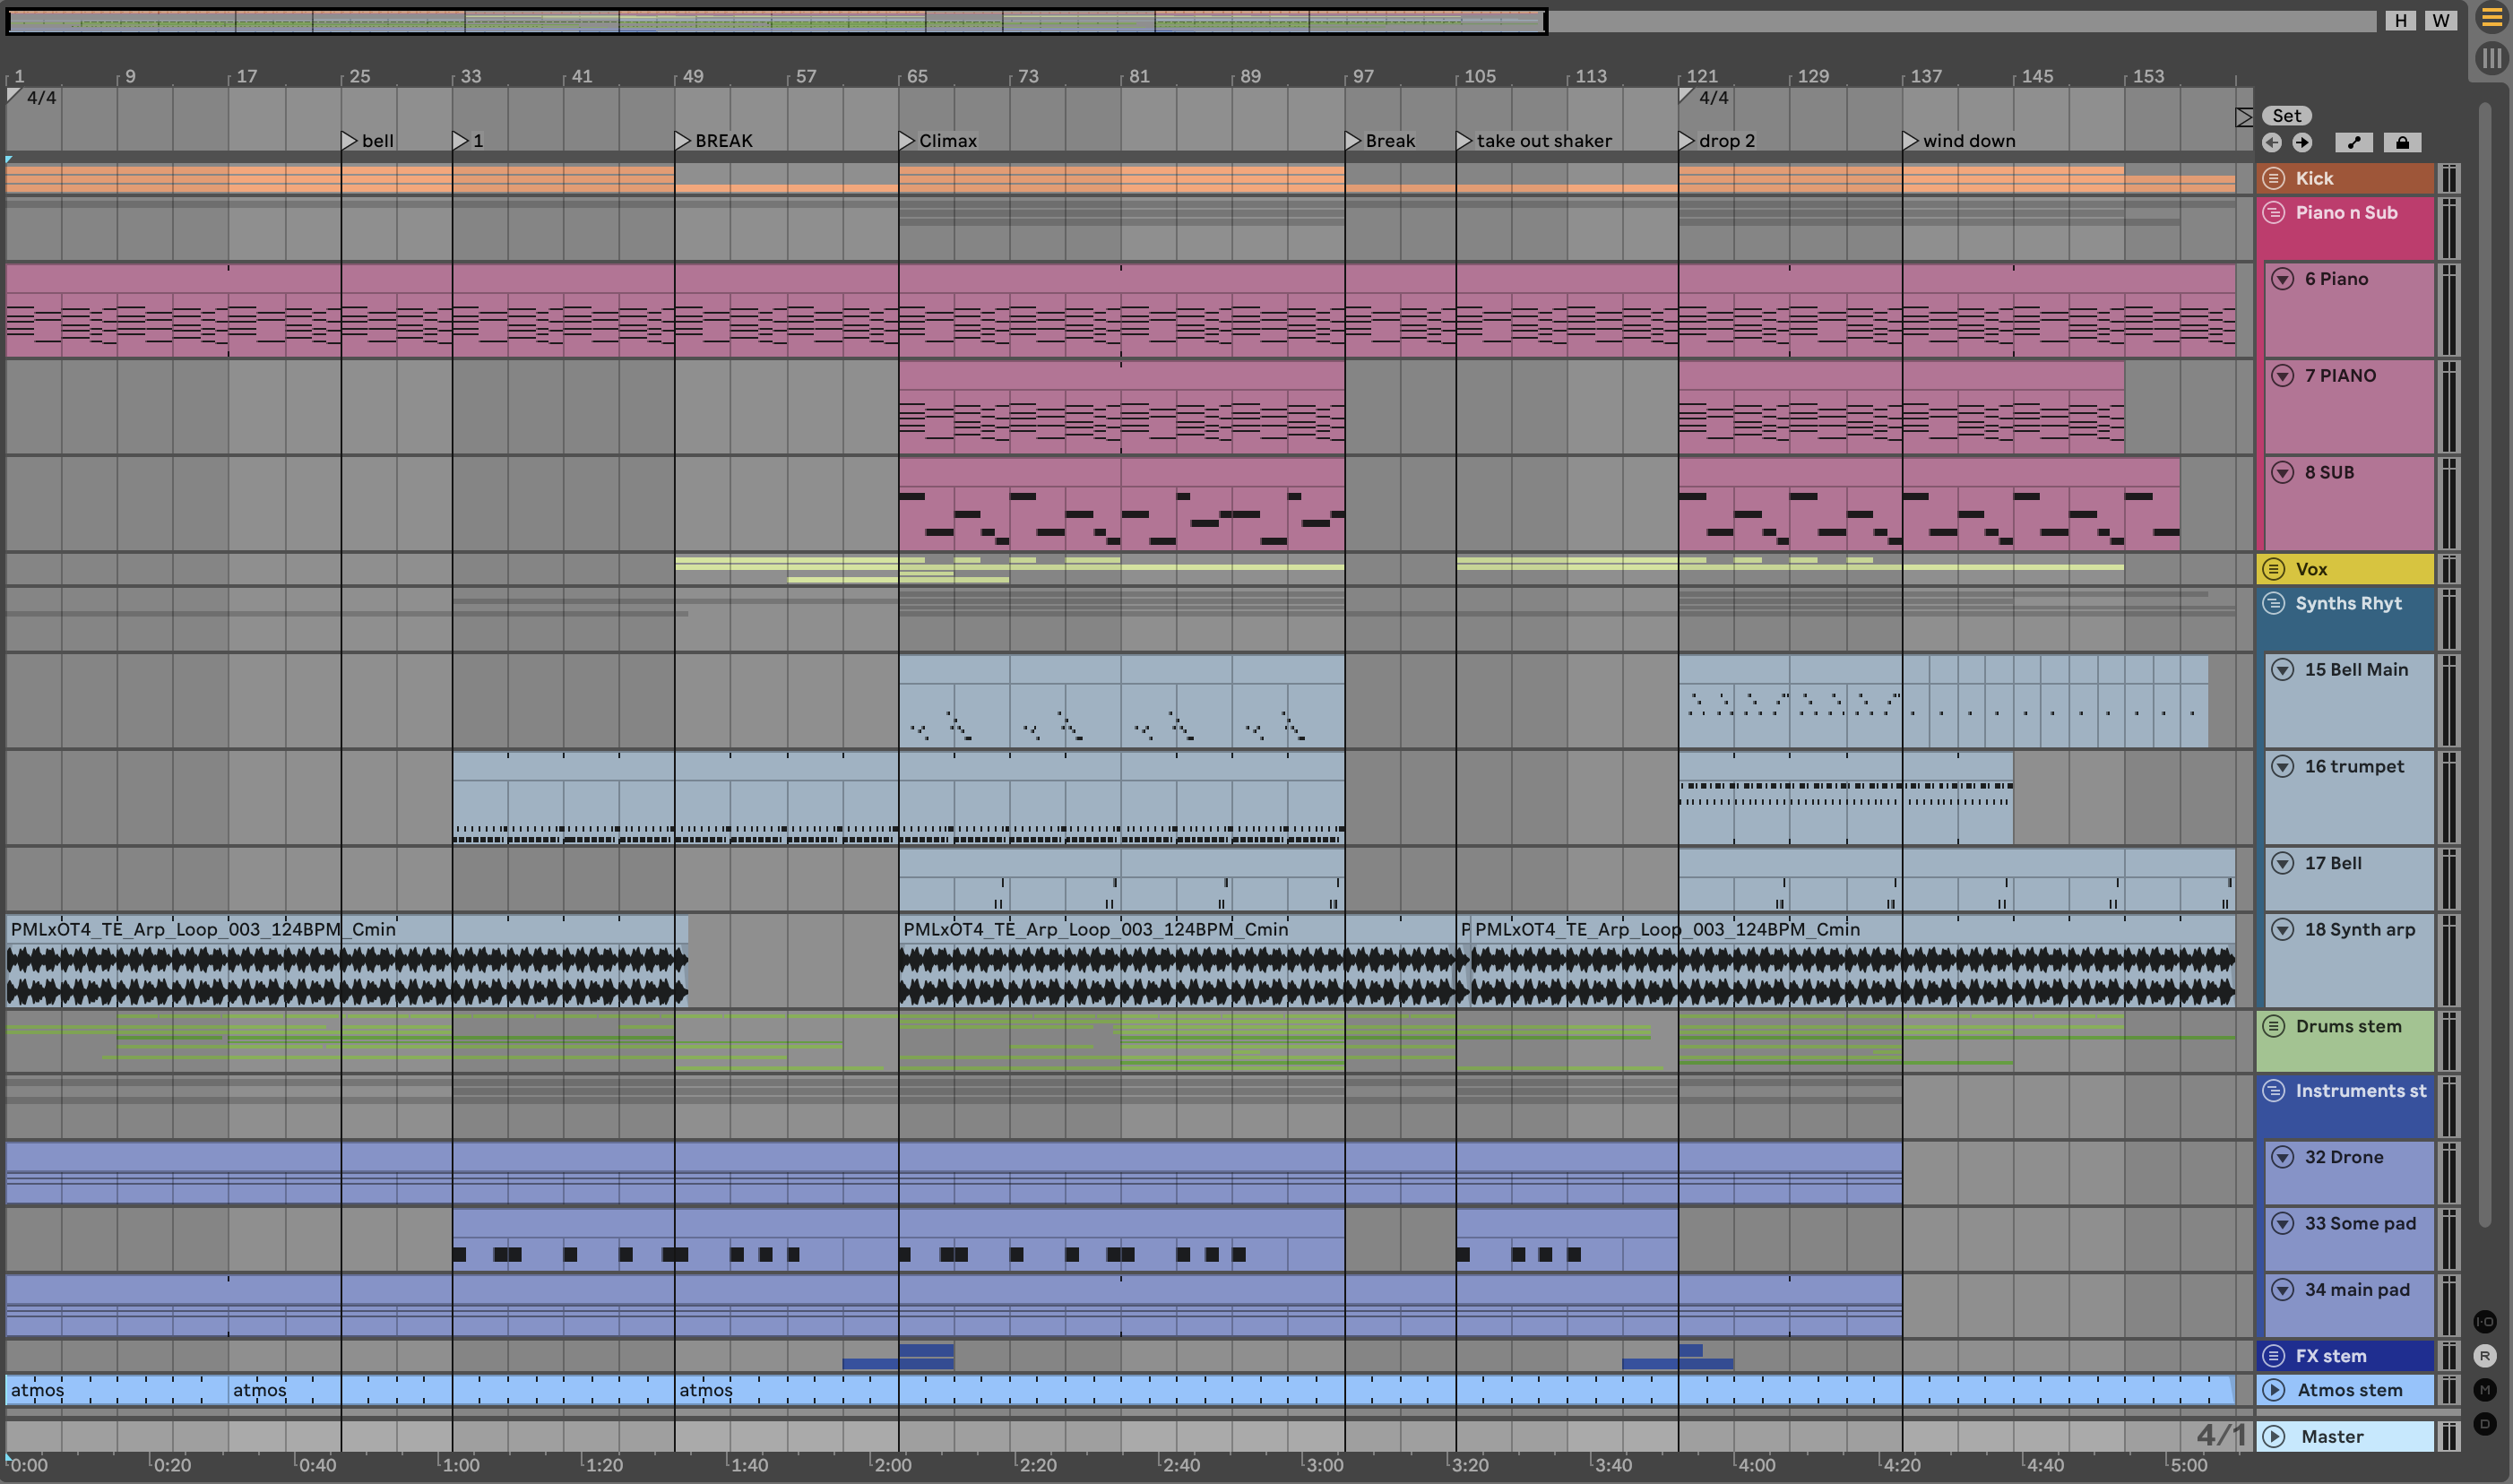Click the Climax locator marker
This screenshot has height=1484, width=2513.
click(x=906, y=141)
